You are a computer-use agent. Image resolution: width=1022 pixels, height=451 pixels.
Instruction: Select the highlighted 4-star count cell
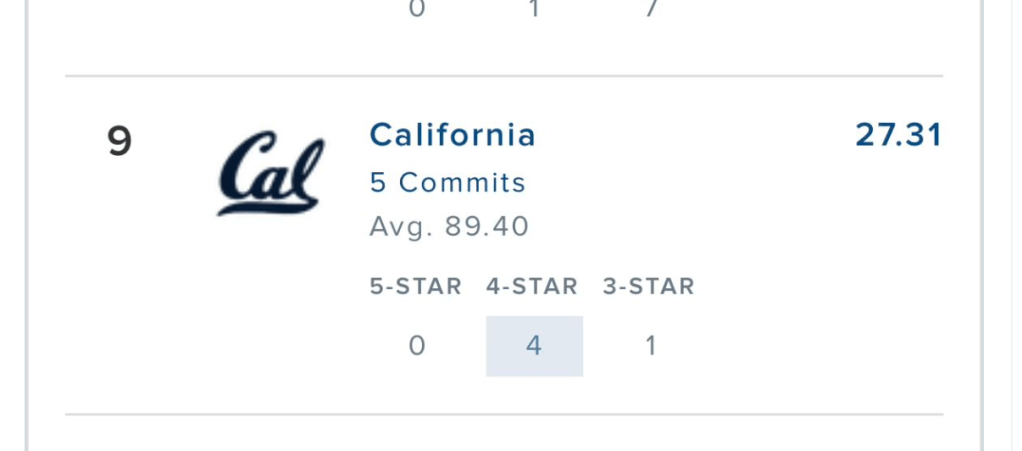[534, 346]
